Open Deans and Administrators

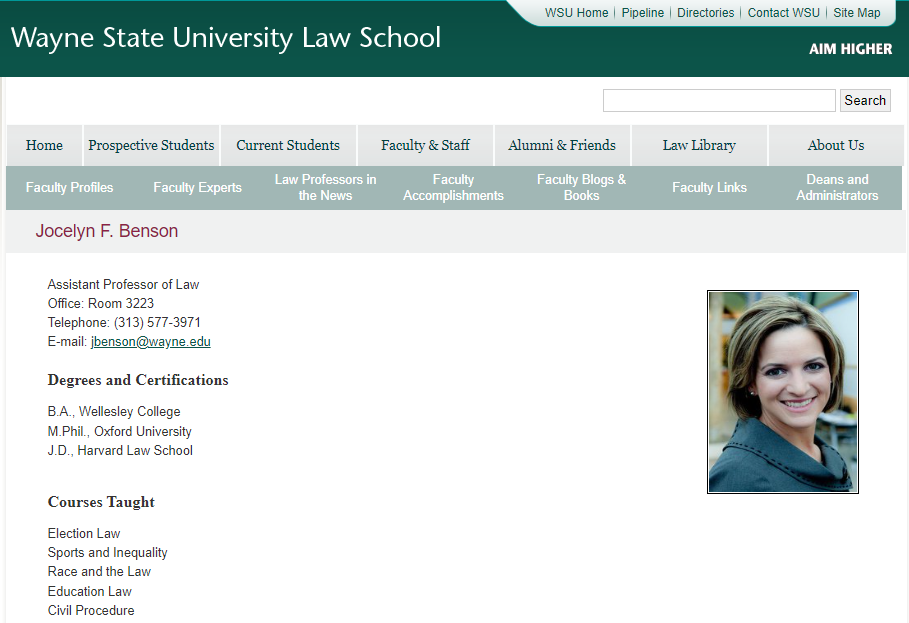click(x=837, y=188)
